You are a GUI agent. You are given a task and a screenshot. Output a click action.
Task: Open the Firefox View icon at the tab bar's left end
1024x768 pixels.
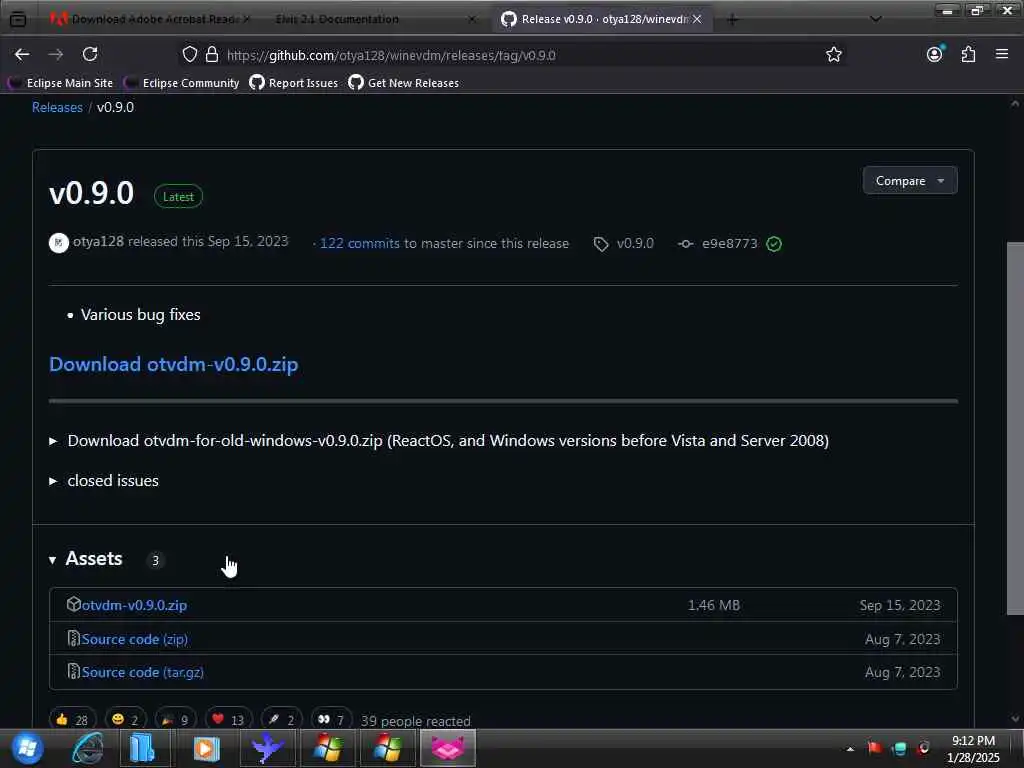[x=18, y=19]
